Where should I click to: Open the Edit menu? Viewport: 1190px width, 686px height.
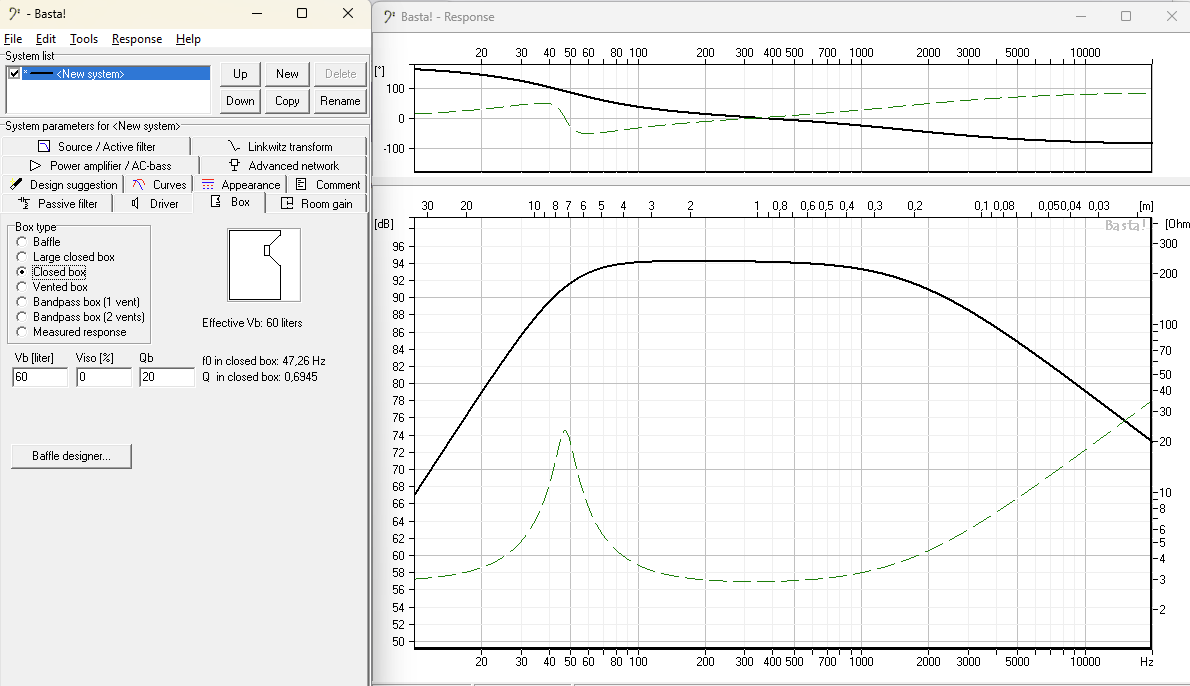pos(46,39)
